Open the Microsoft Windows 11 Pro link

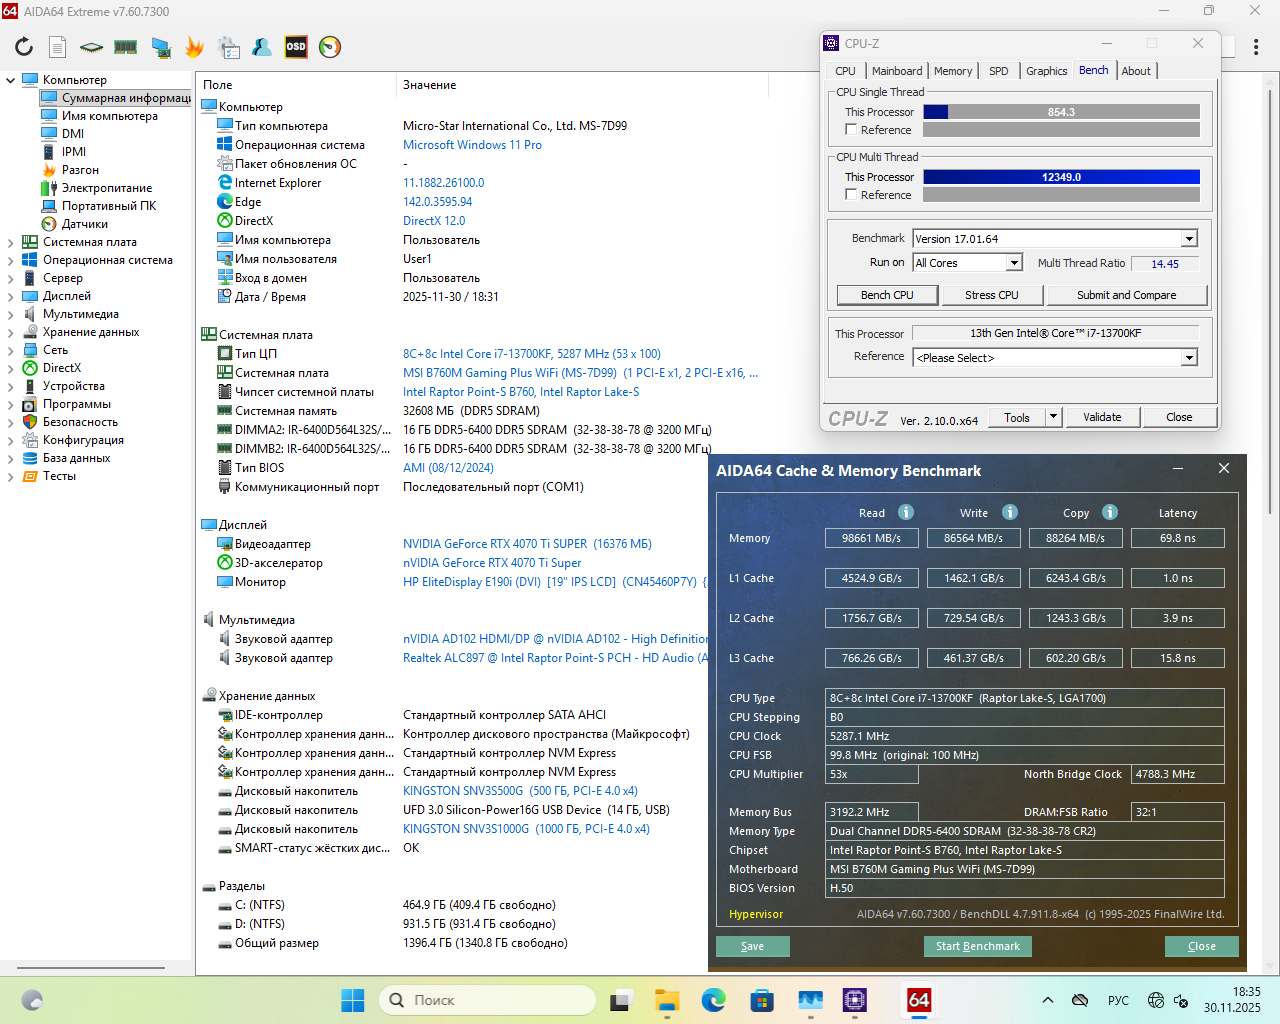click(472, 145)
